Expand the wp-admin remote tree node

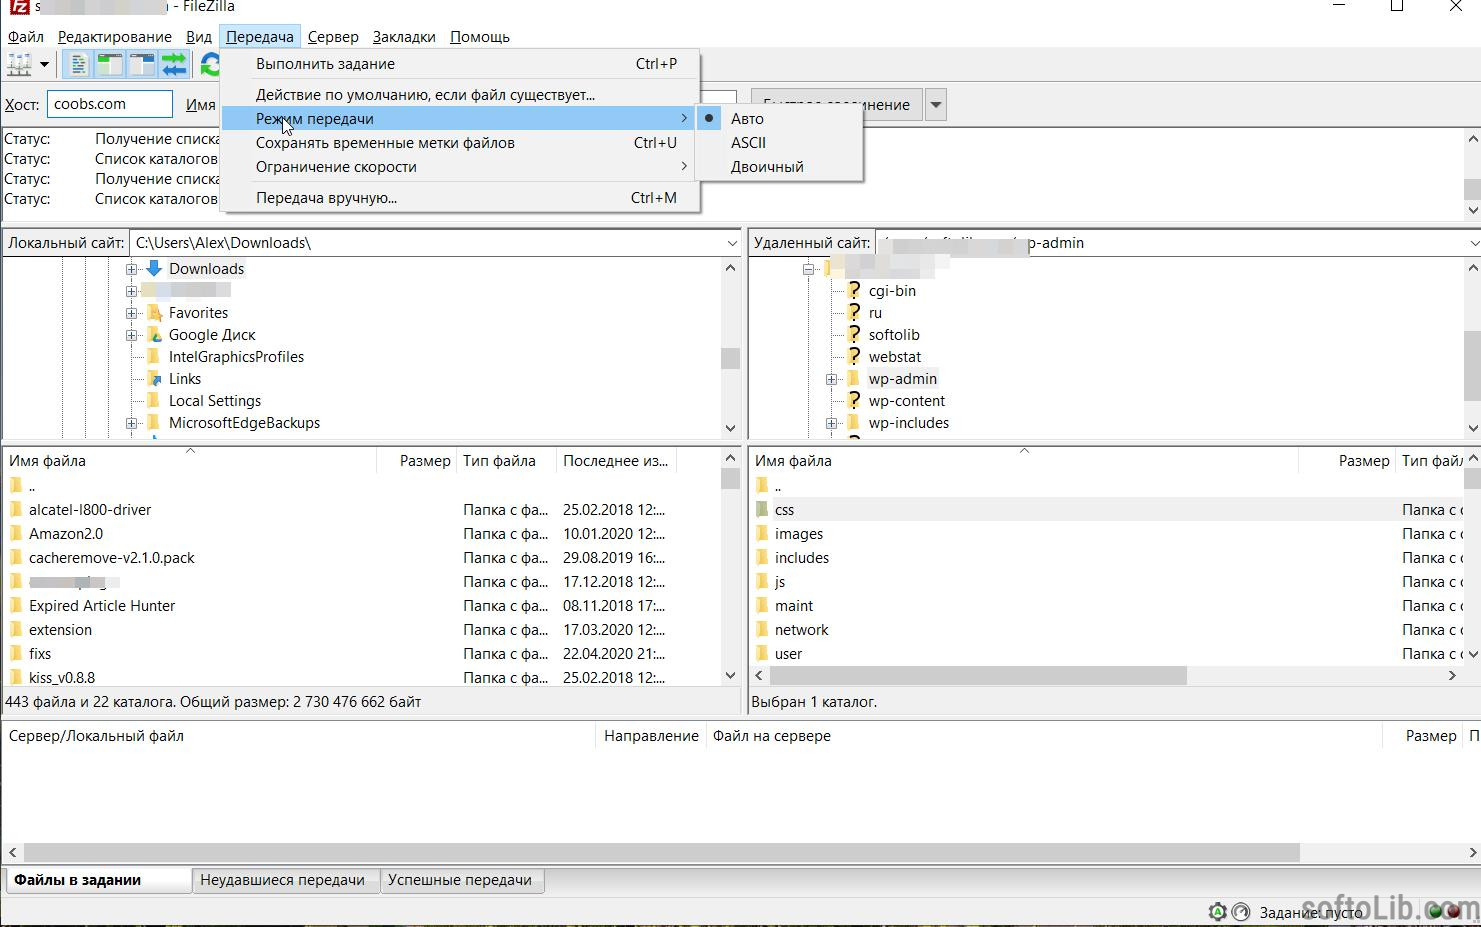coord(831,379)
